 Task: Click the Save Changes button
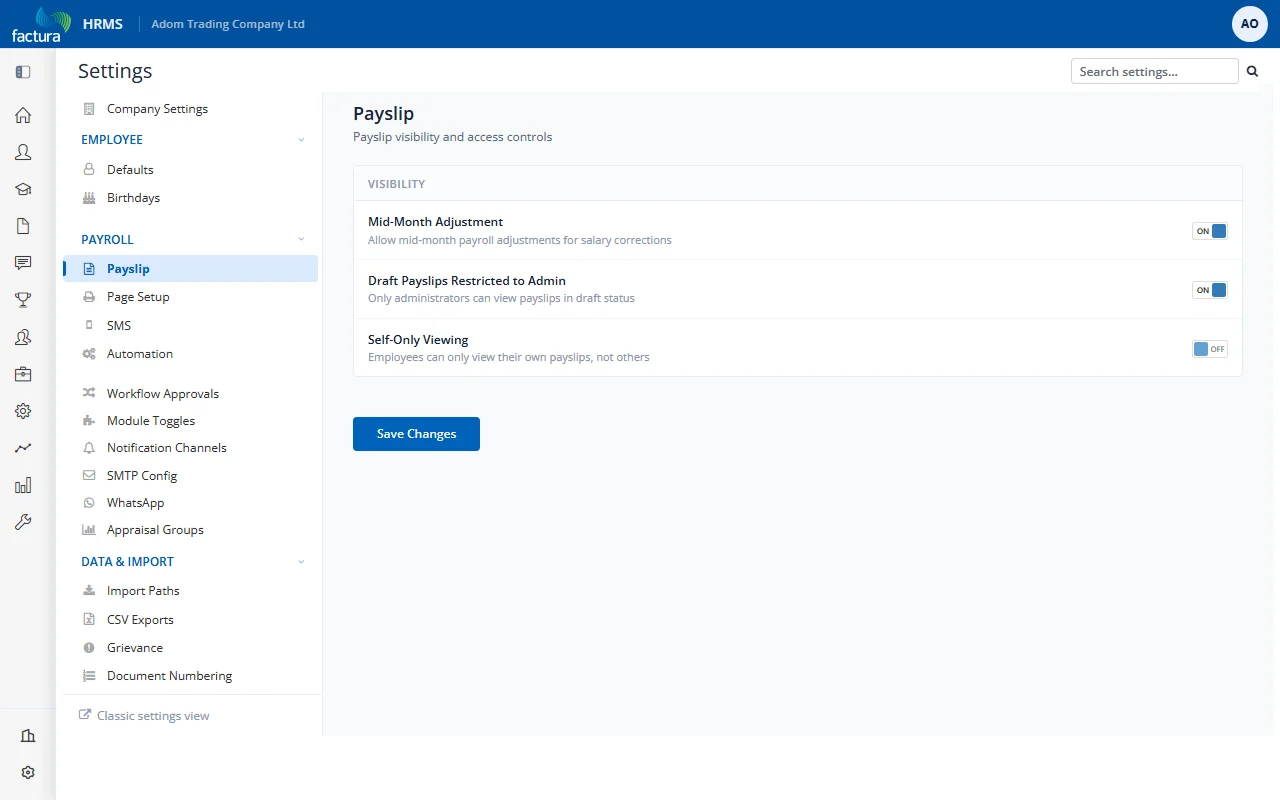tap(416, 434)
